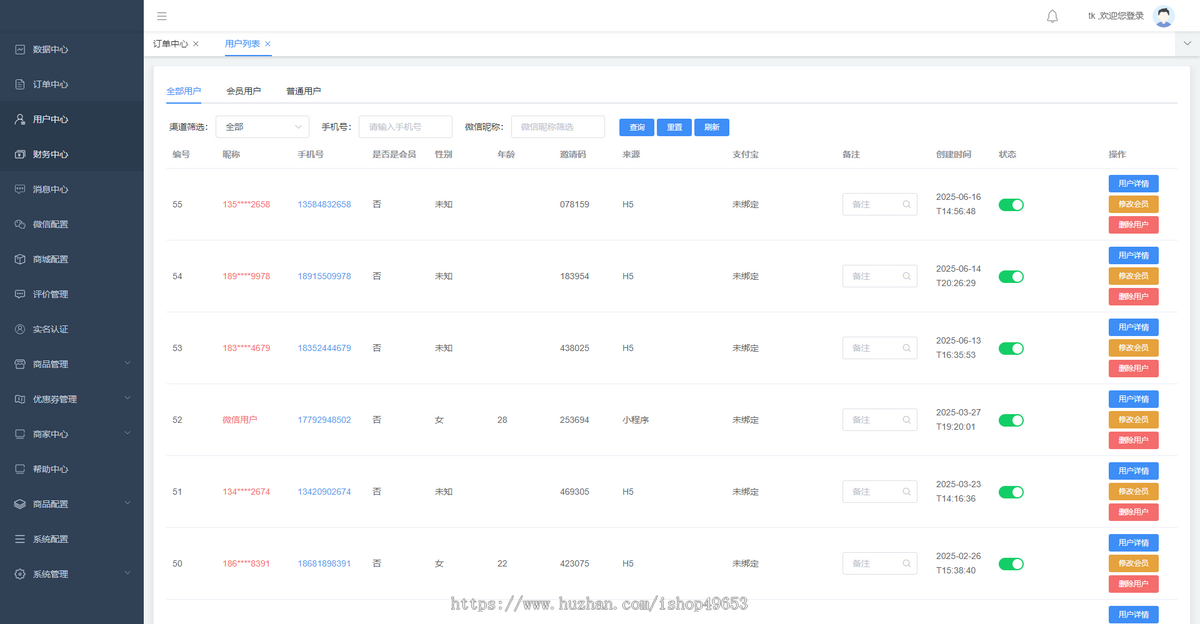
Task: Click search icon in 备注 field of user 50
Action: [x=907, y=564]
